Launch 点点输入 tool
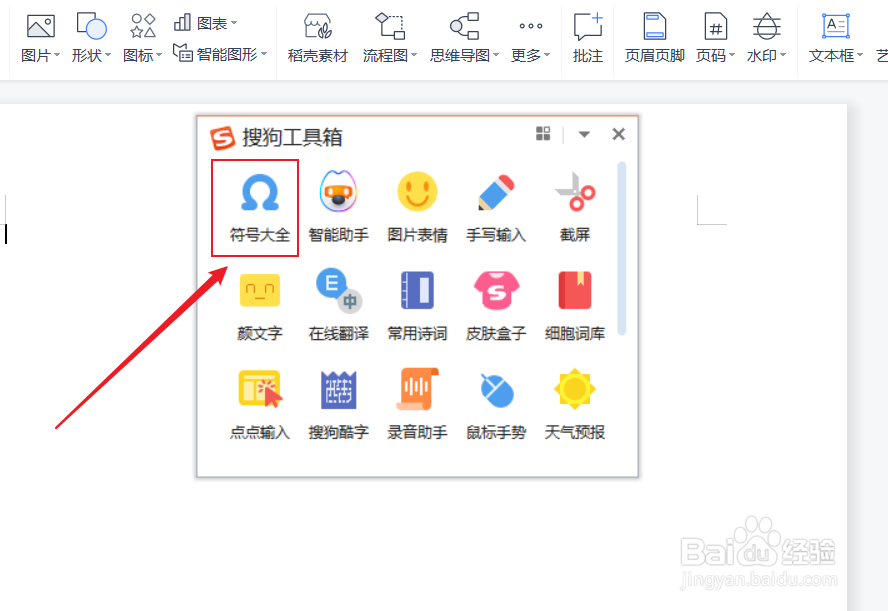Screen dimensions: 888x611 [259, 405]
